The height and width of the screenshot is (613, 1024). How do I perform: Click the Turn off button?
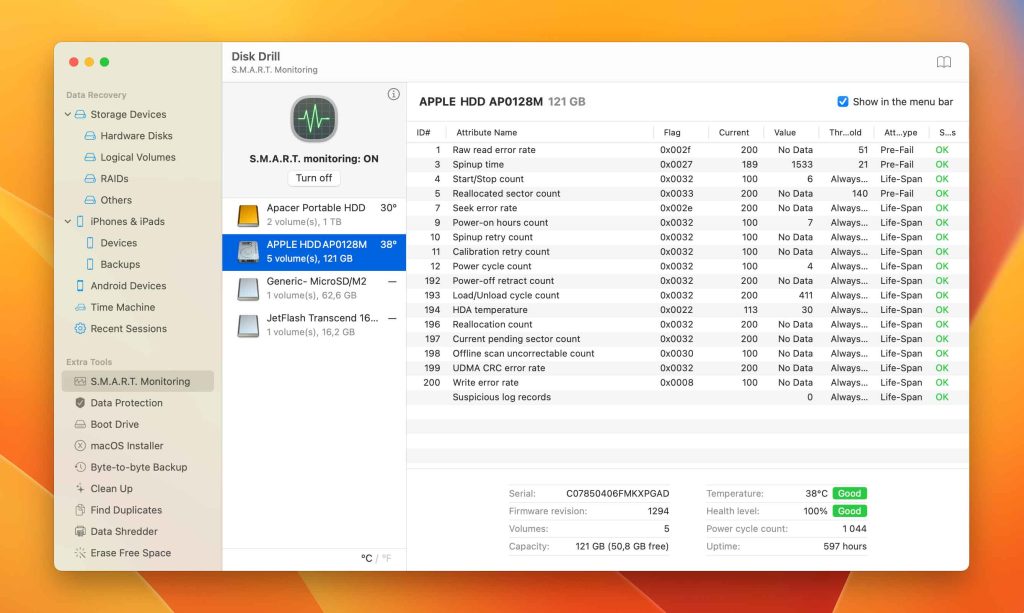pos(313,177)
